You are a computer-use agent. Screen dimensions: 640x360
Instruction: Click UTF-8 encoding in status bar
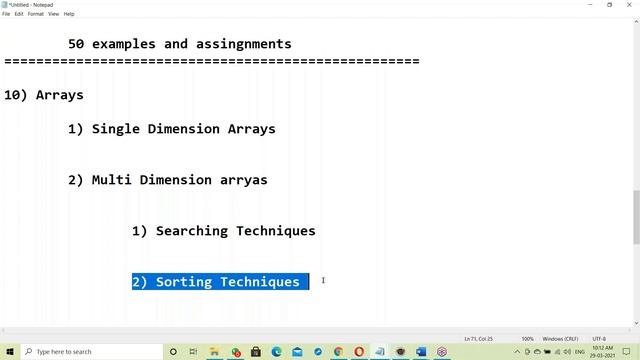pos(599,339)
